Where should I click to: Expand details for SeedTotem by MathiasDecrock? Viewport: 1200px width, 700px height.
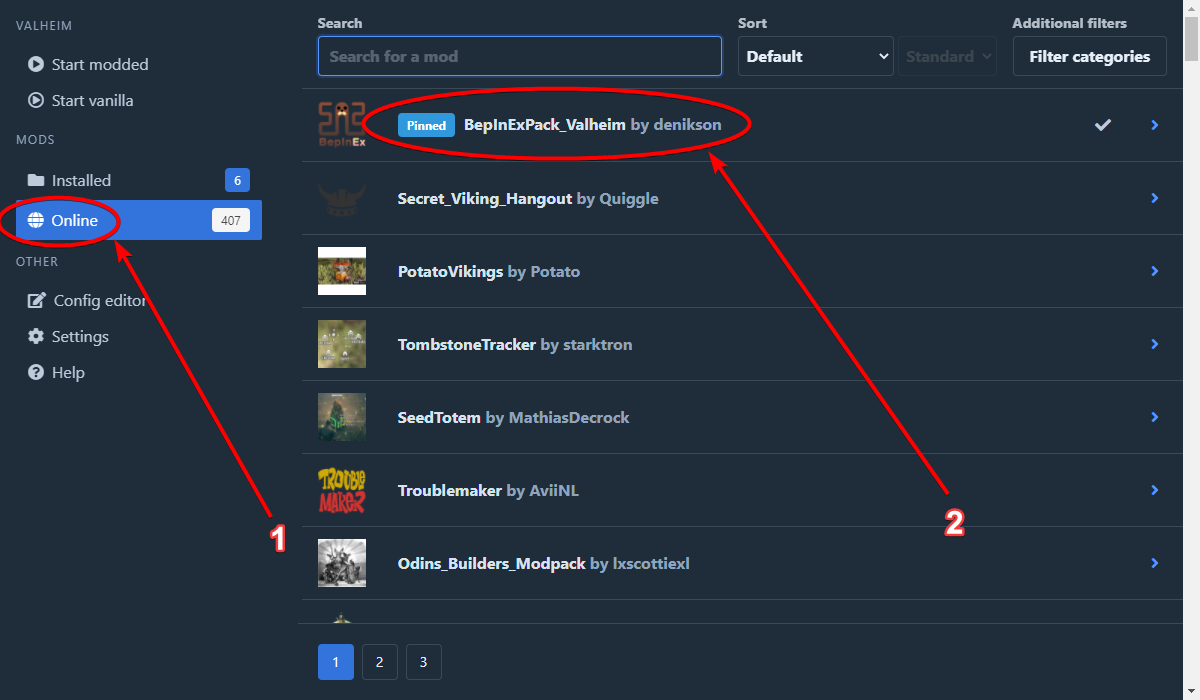(1154, 417)
